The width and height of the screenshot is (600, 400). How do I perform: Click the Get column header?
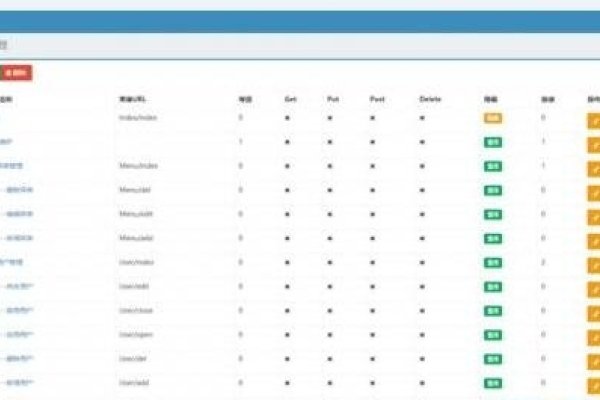[x=290, y=100]
